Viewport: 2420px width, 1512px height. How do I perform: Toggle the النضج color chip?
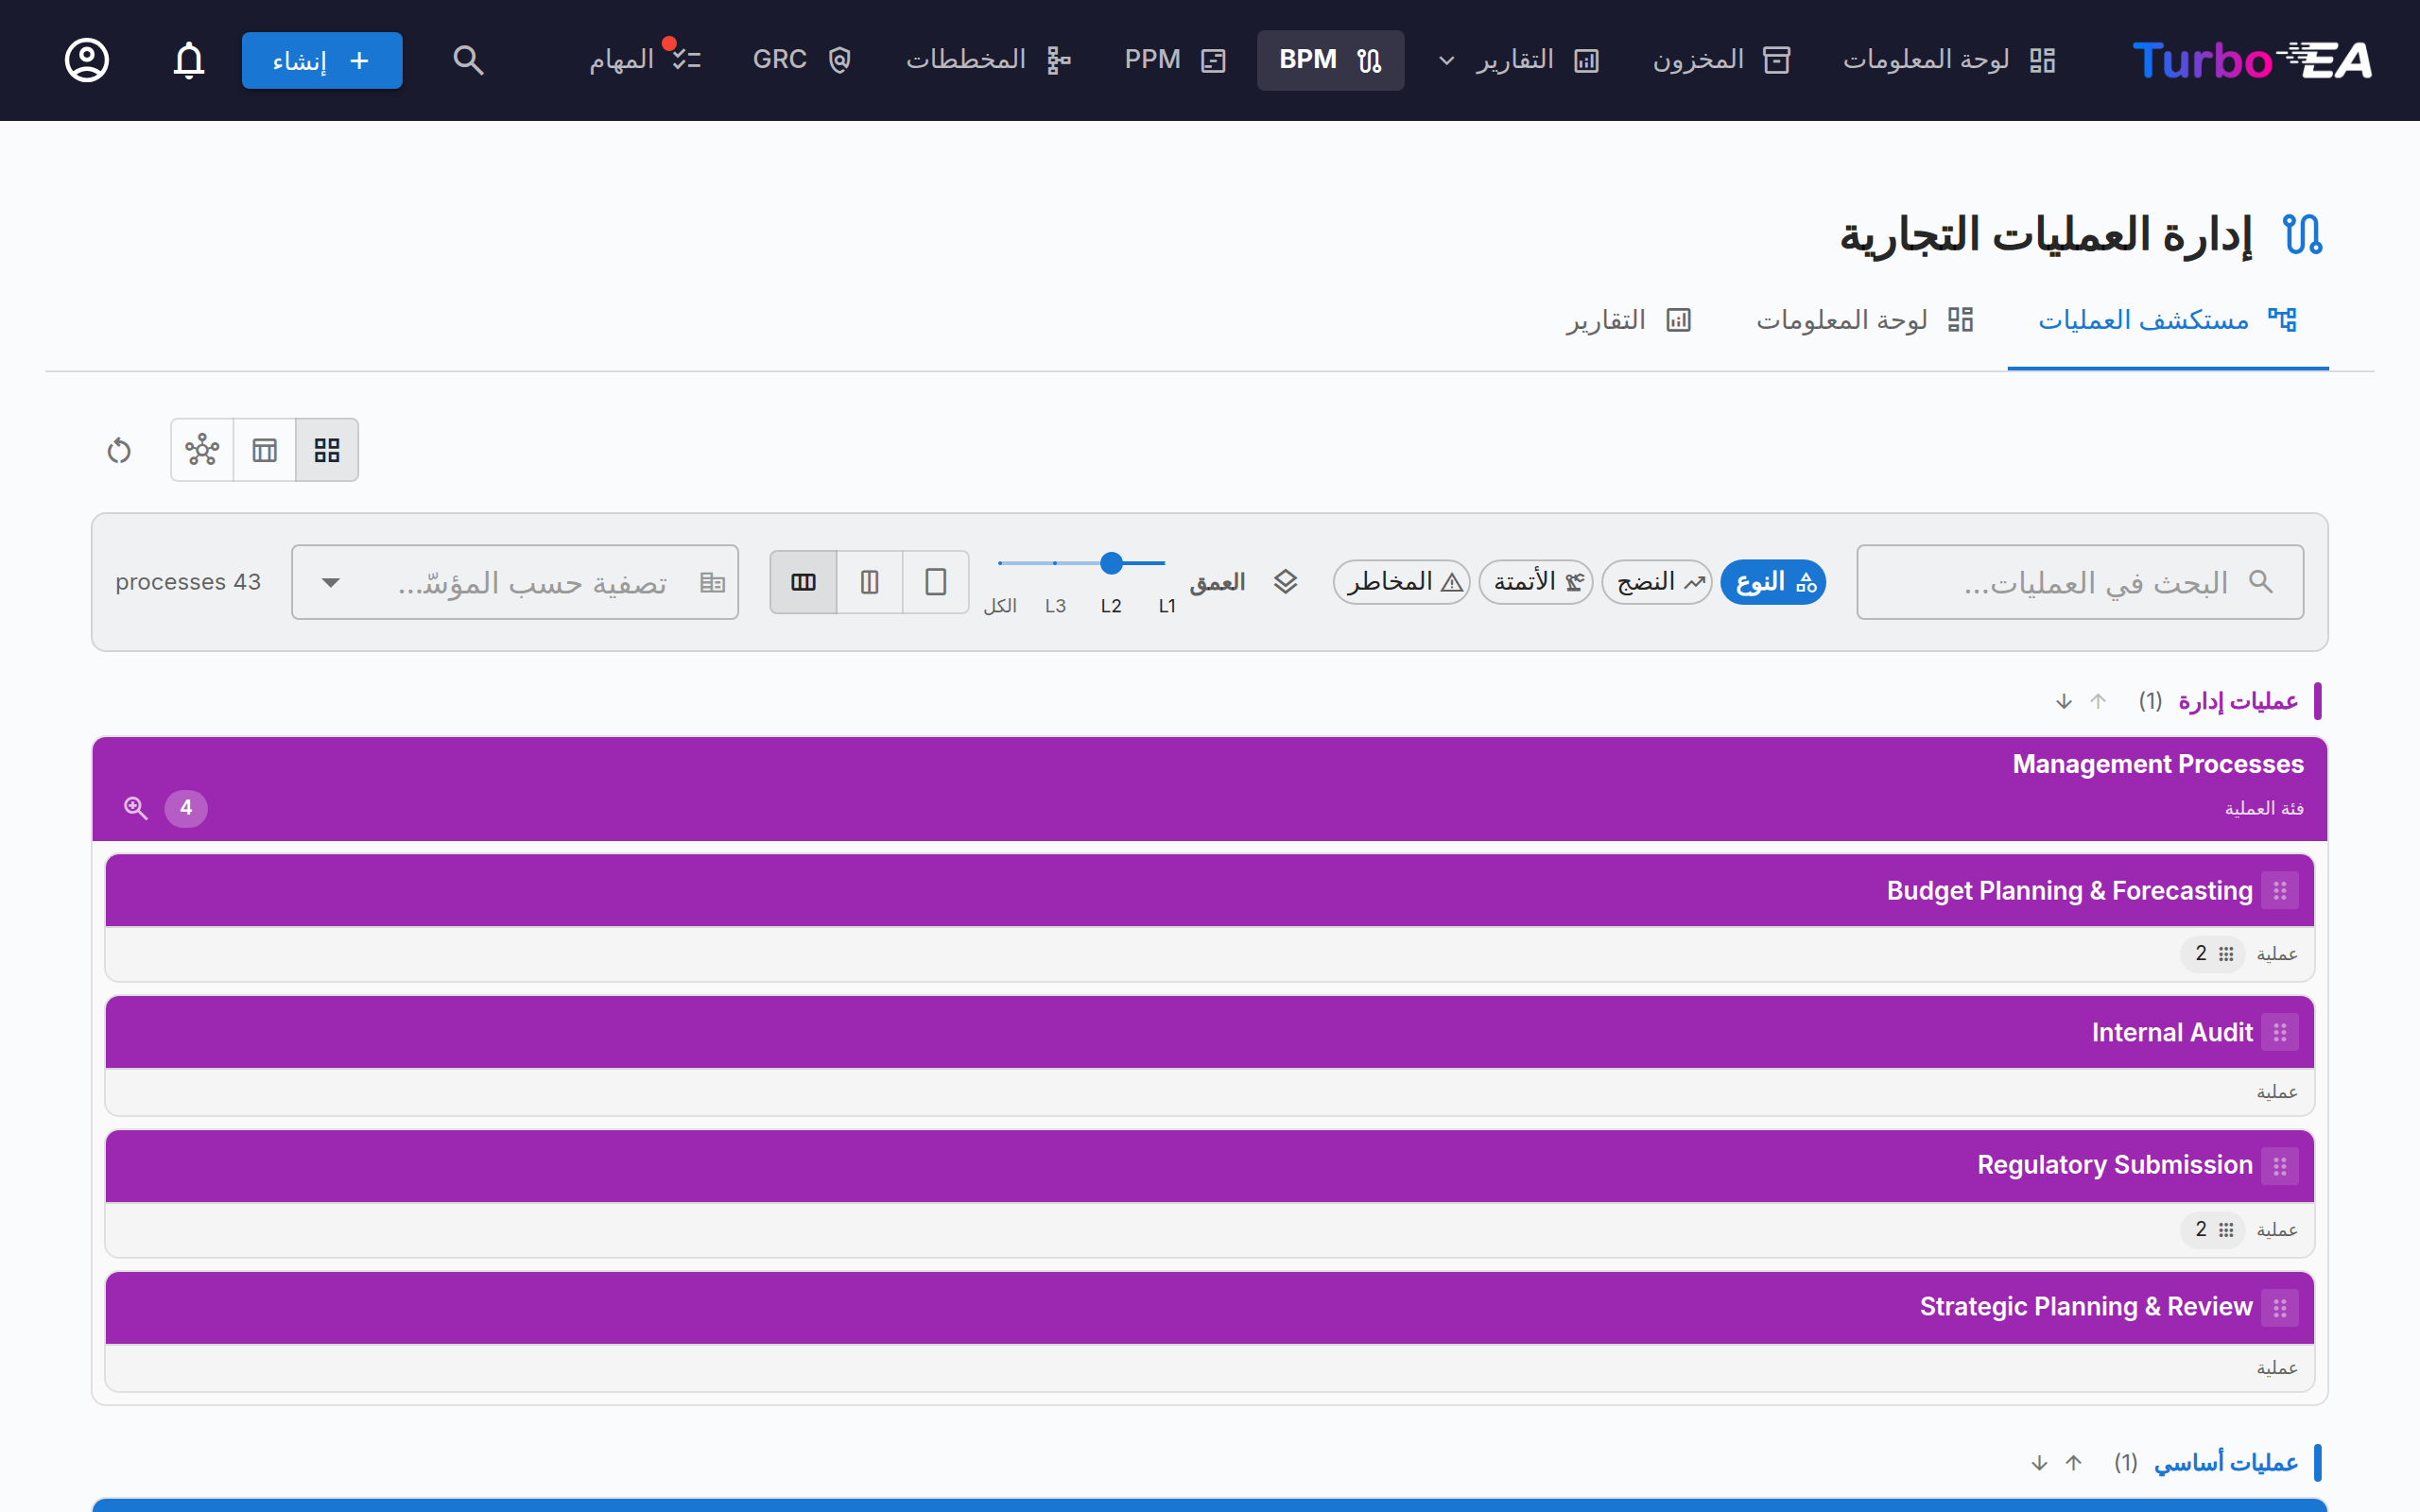point(1657,582)
